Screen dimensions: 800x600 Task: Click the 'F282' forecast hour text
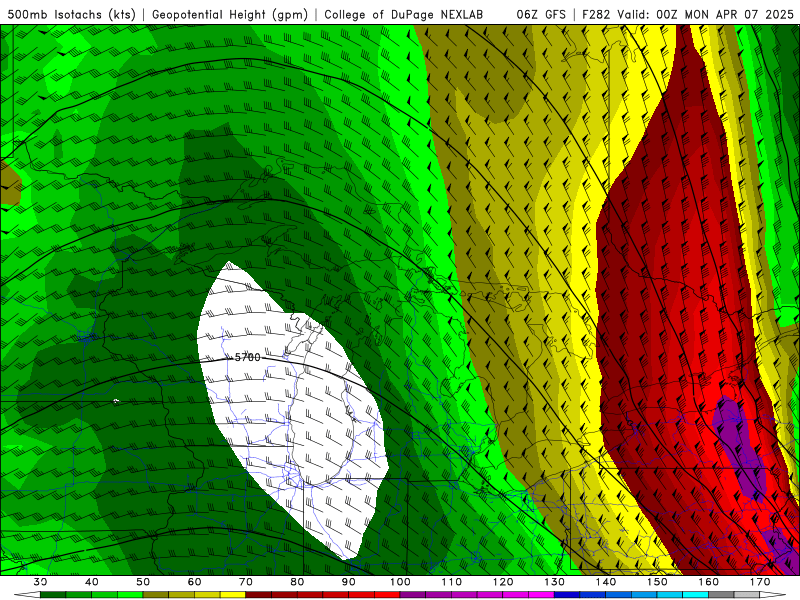pyautogui.click(x=596, y=15)
